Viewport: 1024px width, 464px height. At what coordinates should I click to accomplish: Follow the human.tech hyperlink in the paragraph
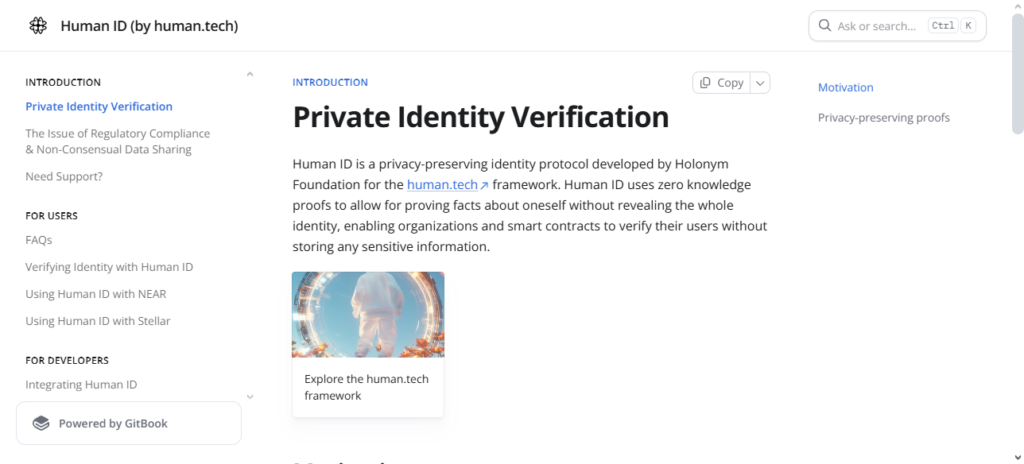[x=442, y=185]
